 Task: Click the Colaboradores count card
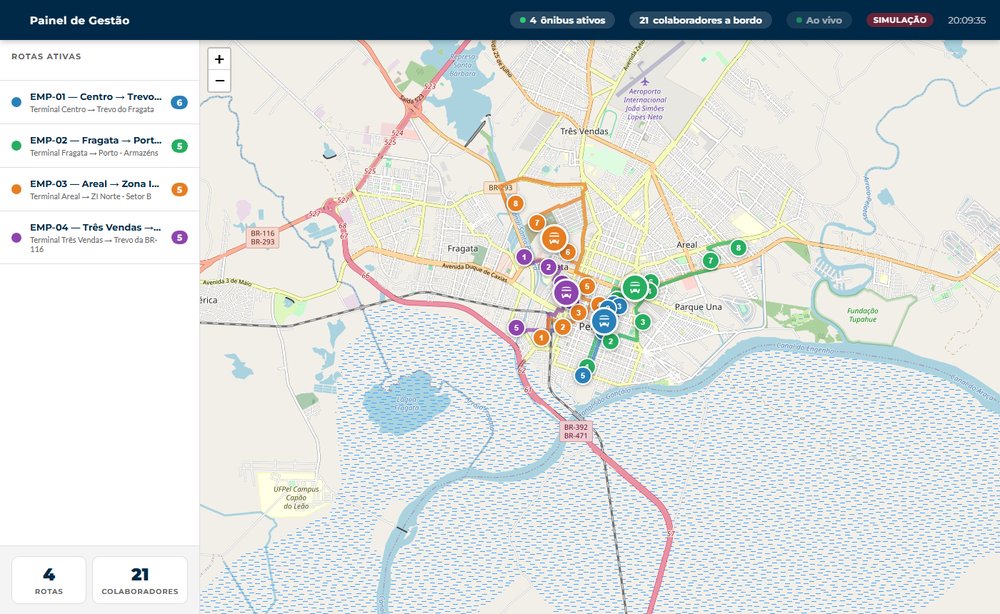(x=140, y=580)
